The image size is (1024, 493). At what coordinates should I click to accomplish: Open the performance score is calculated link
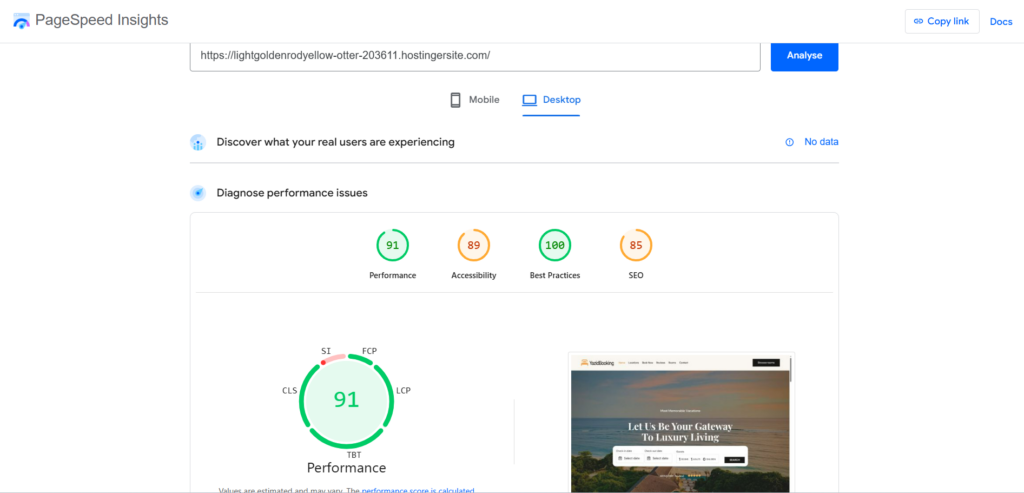click(418, 490)
